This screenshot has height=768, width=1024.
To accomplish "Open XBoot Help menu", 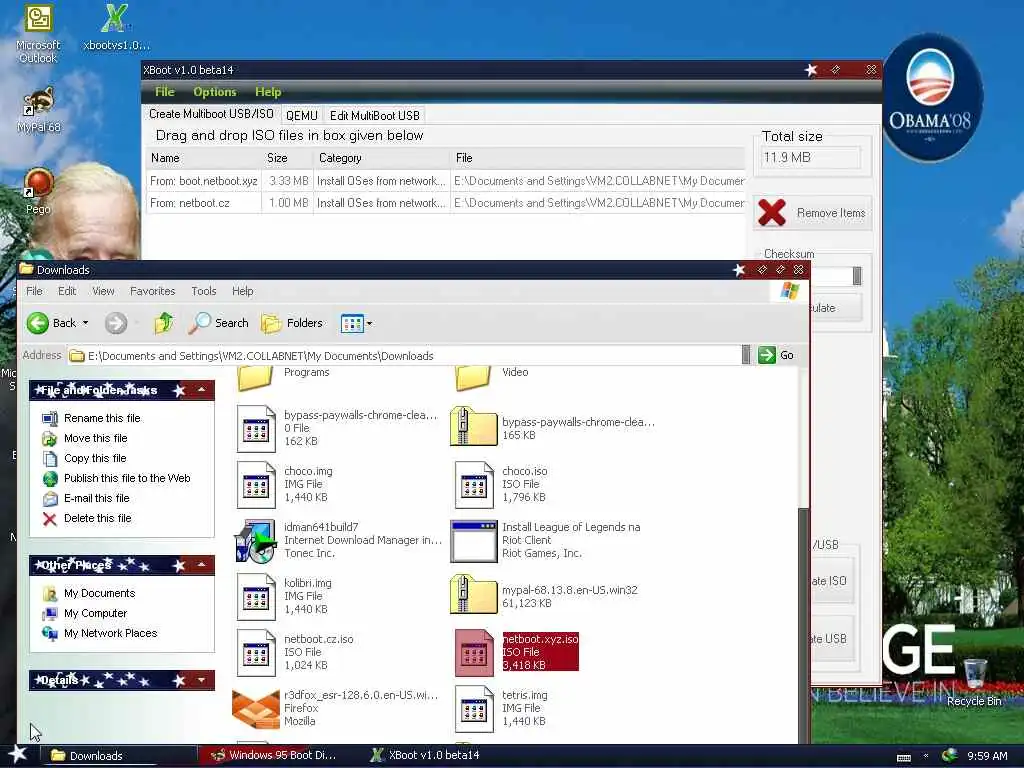I will [268, 92].
